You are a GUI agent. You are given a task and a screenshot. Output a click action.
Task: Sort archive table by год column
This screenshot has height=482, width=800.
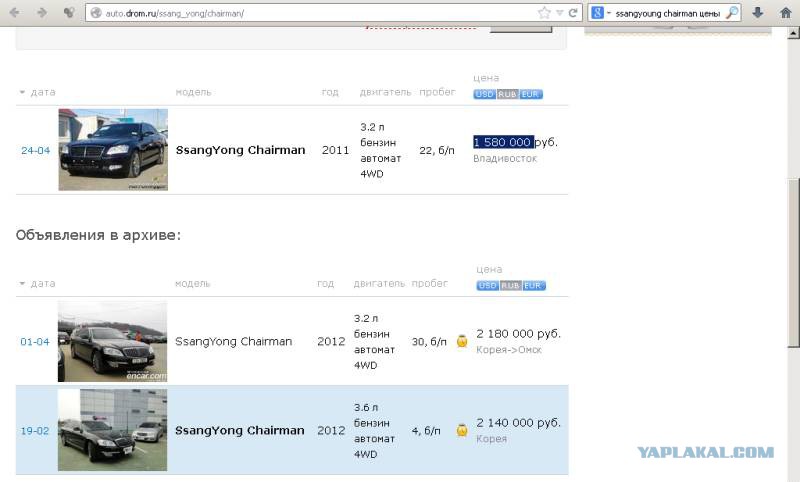pos(326,284)
